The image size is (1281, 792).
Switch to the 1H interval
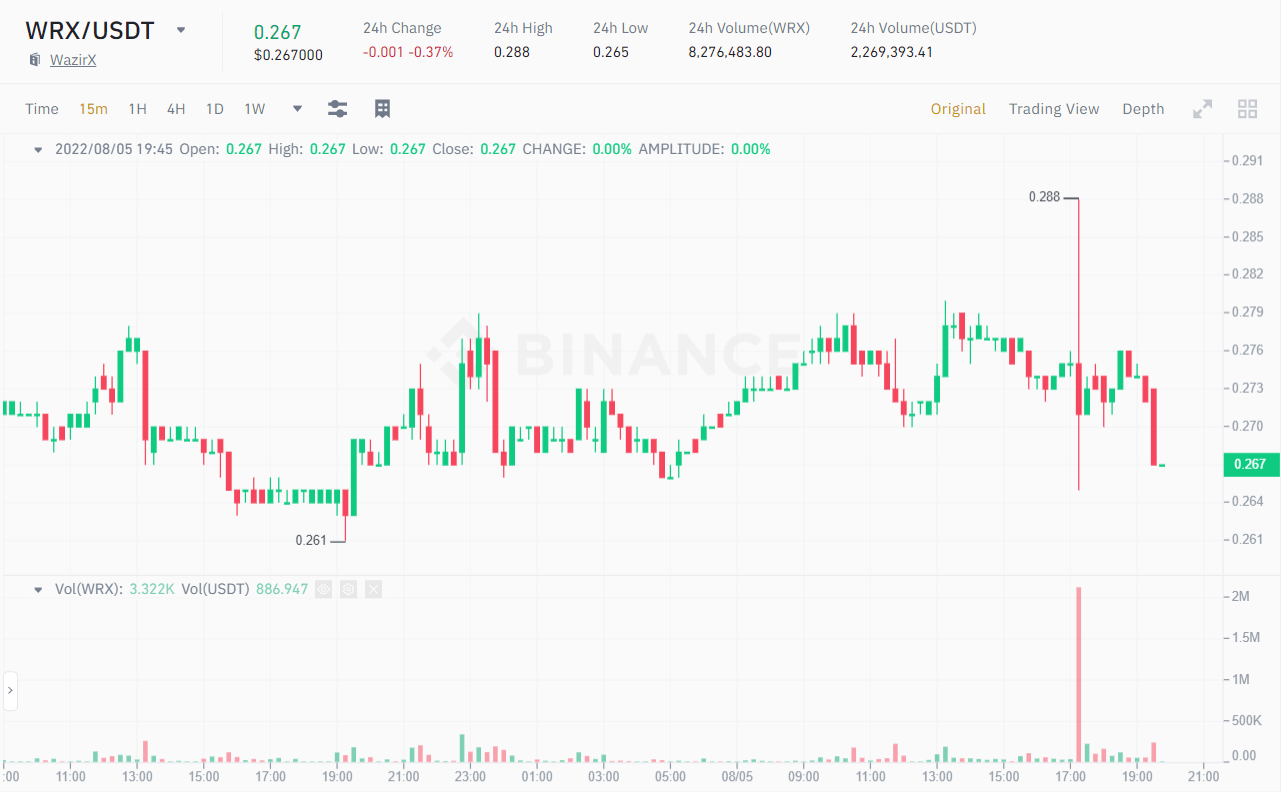137,109
